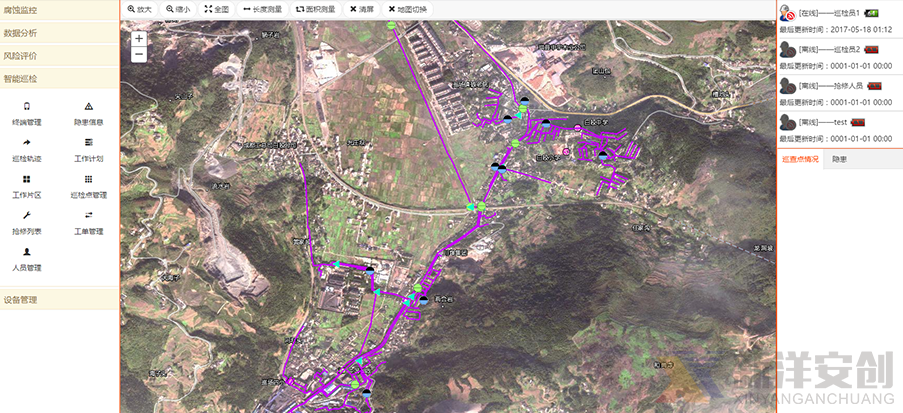903x413 pixels.
Task: Click the 抢修列表 wrench icon
Action: (27, 216)
